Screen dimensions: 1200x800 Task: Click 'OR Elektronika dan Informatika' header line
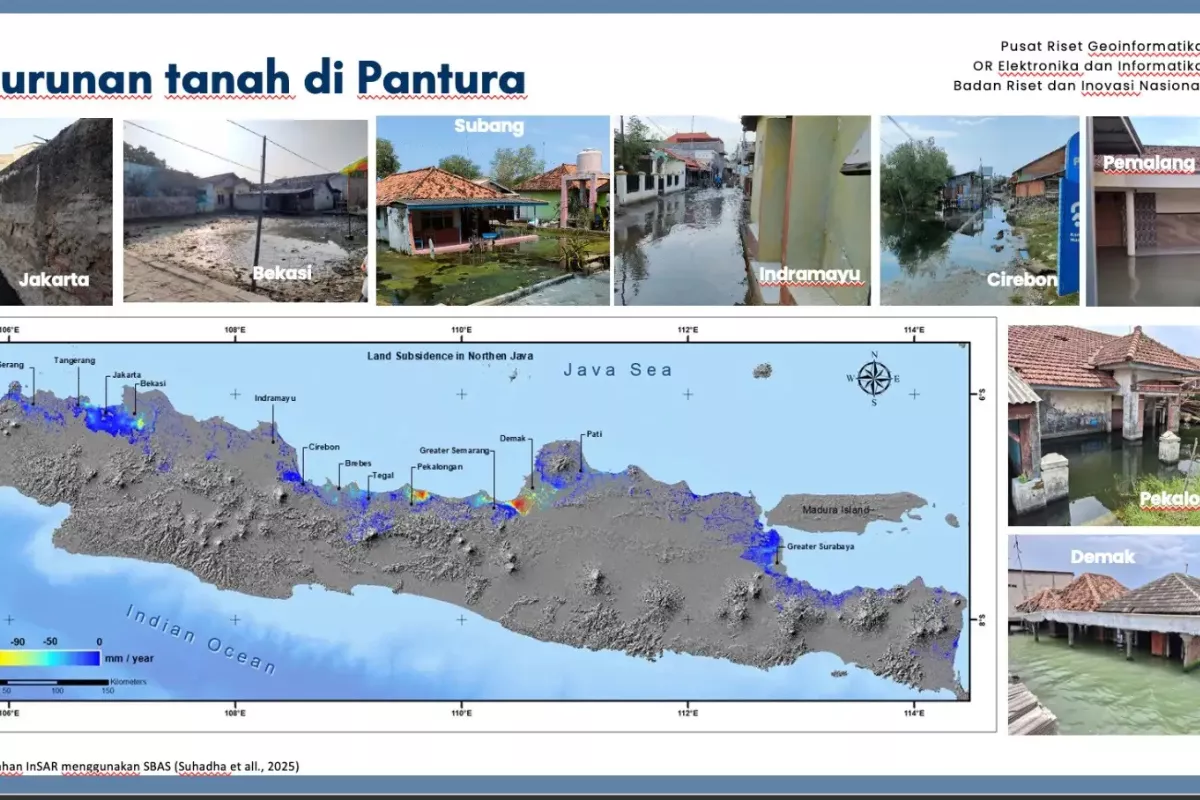tap(1086, 66)
